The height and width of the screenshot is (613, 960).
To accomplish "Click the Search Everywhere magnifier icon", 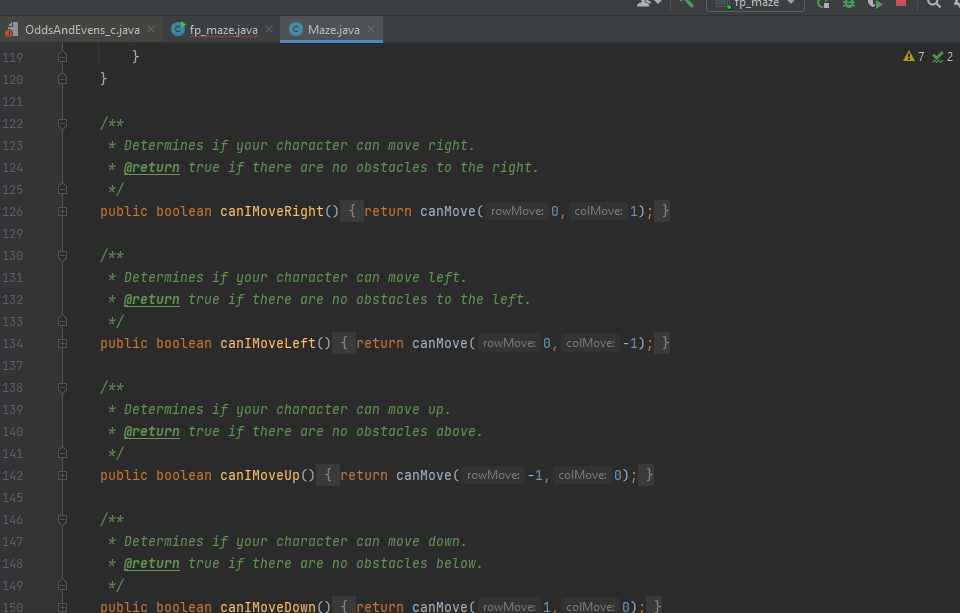I will point(934,4).
